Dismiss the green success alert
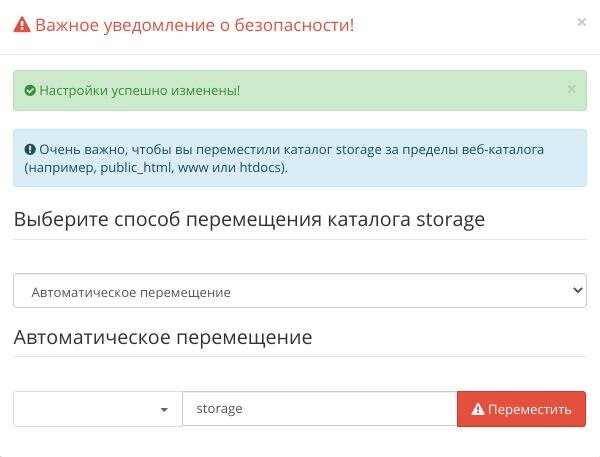 [x=571, y=89]
